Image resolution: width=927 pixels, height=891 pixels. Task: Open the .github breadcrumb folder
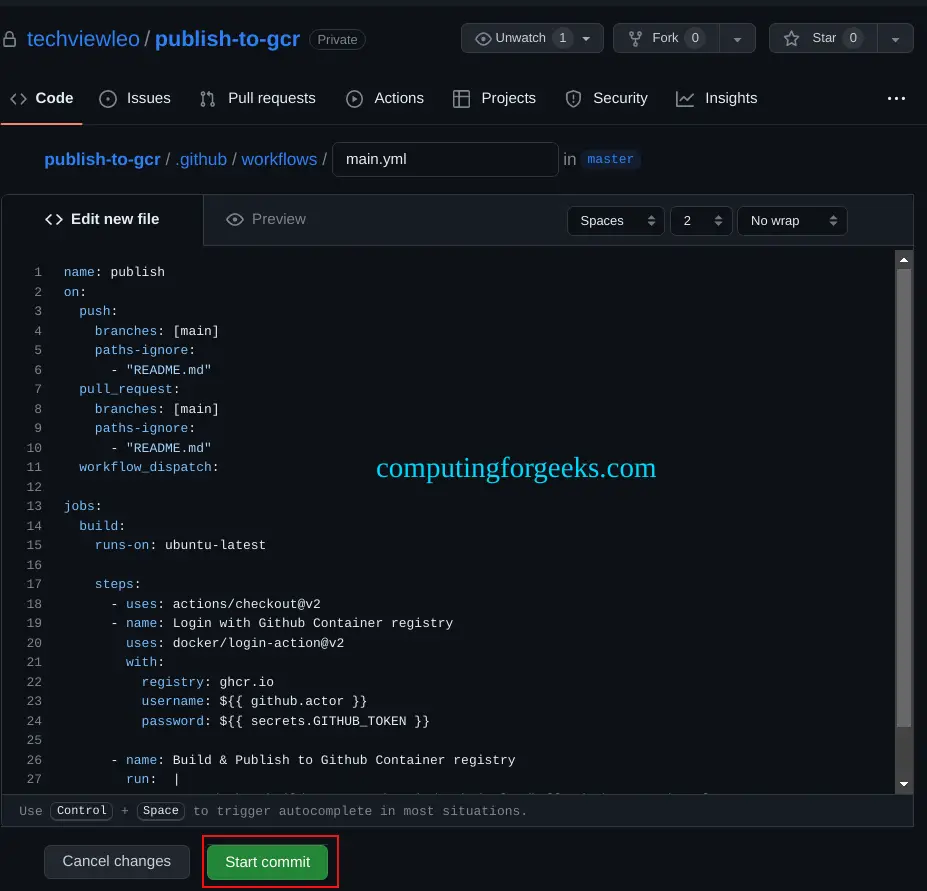[x=202, y=159]
